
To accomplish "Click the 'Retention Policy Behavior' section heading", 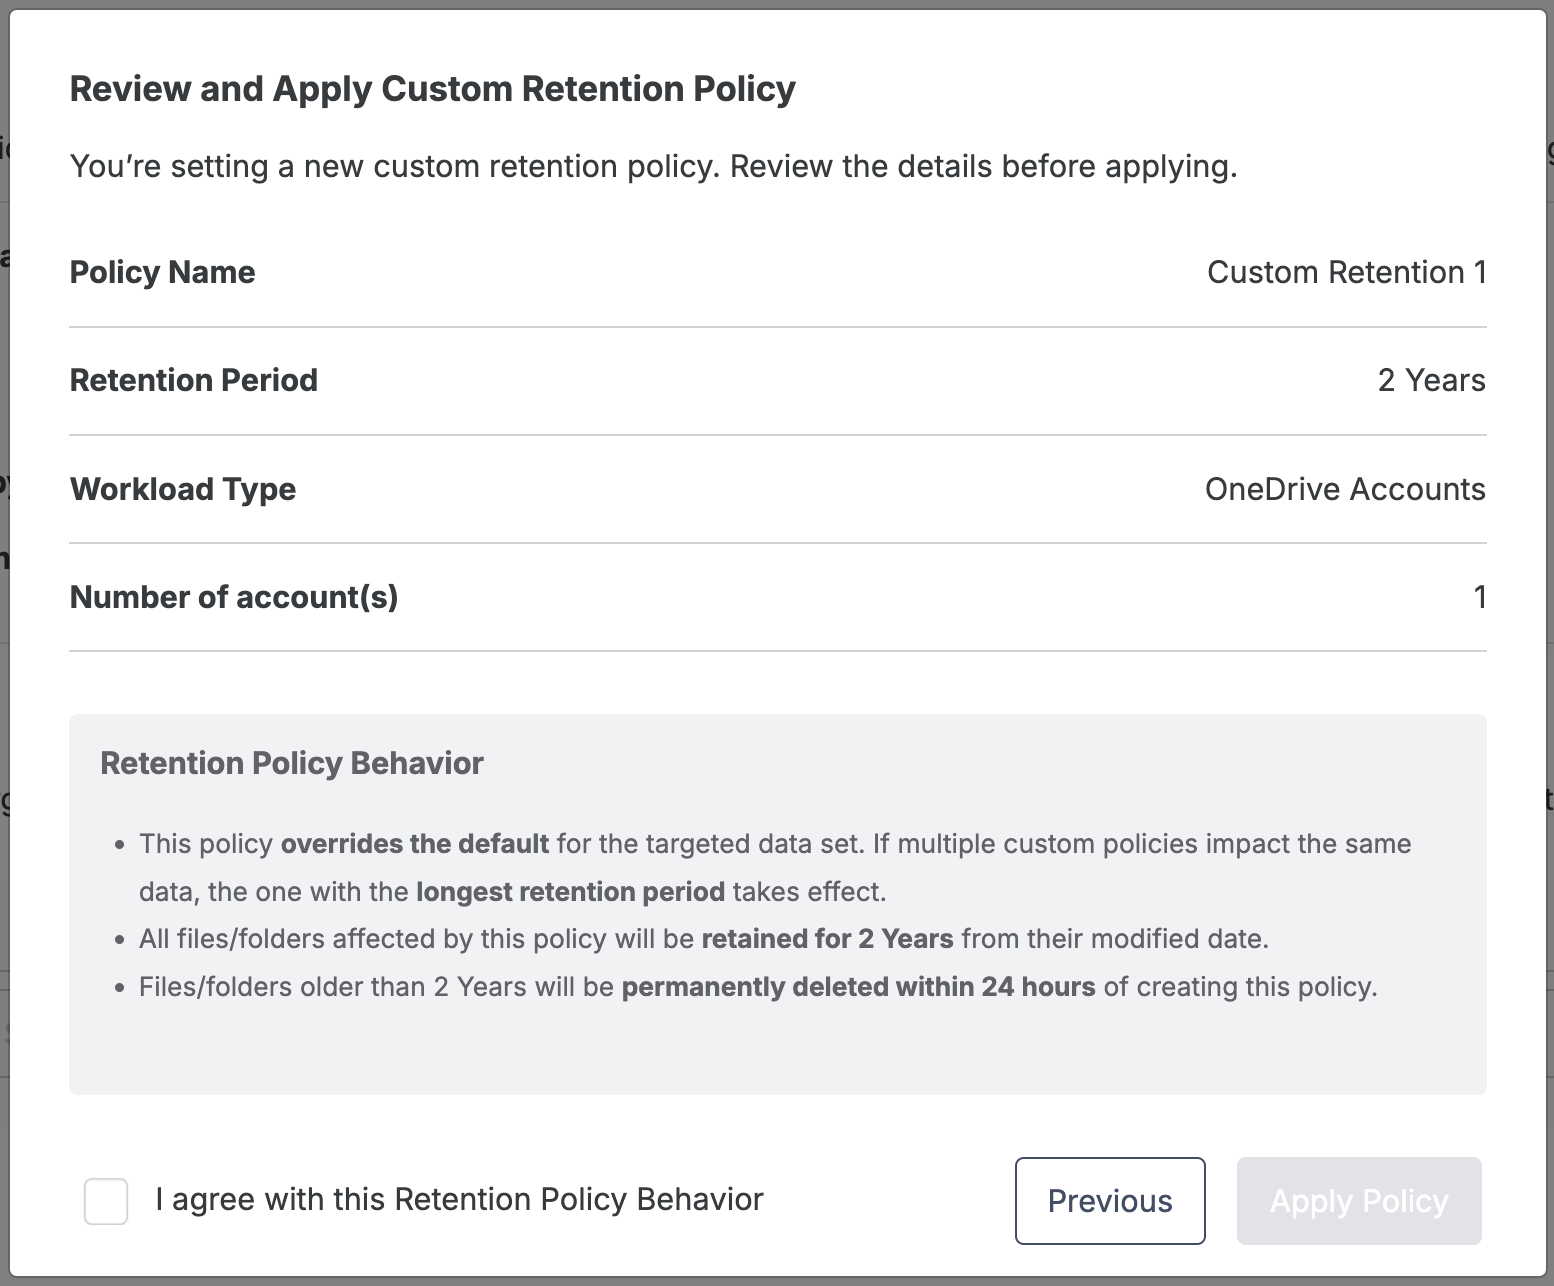I will point(292,763).
